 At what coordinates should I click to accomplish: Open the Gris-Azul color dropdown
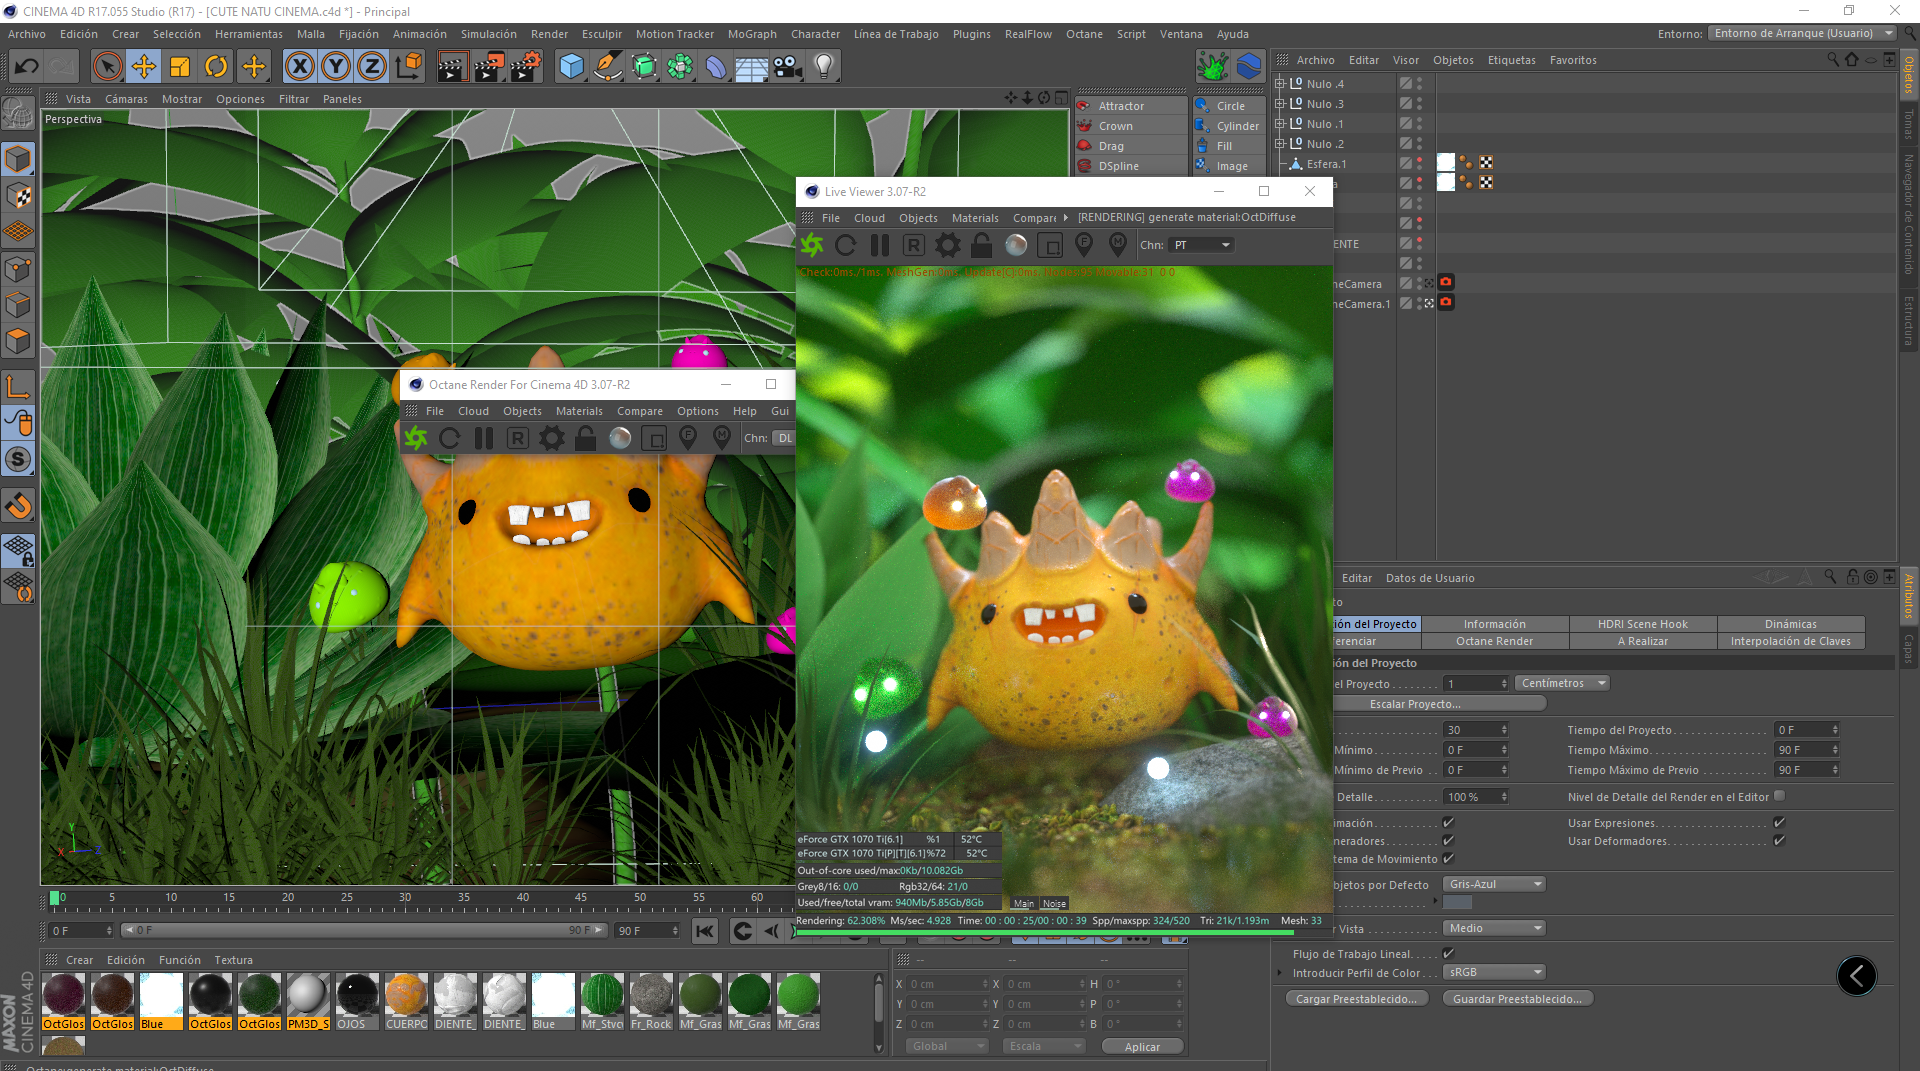coord(1494,884)
